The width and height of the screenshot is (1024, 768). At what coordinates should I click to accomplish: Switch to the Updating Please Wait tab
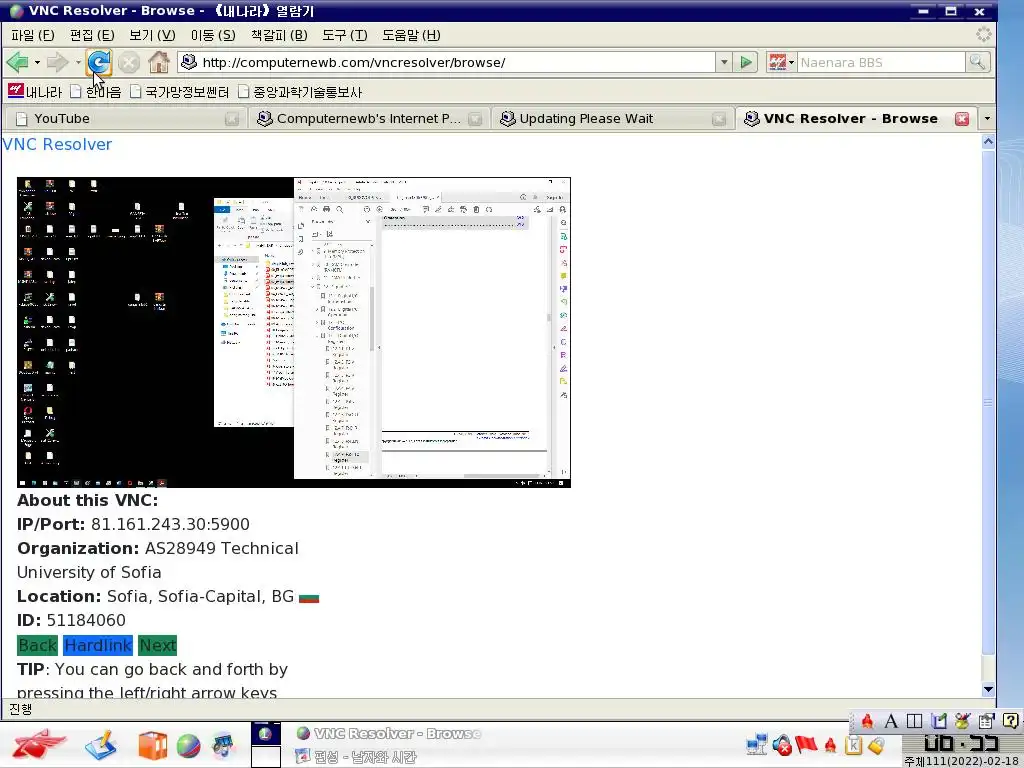[x=611, y=119]
